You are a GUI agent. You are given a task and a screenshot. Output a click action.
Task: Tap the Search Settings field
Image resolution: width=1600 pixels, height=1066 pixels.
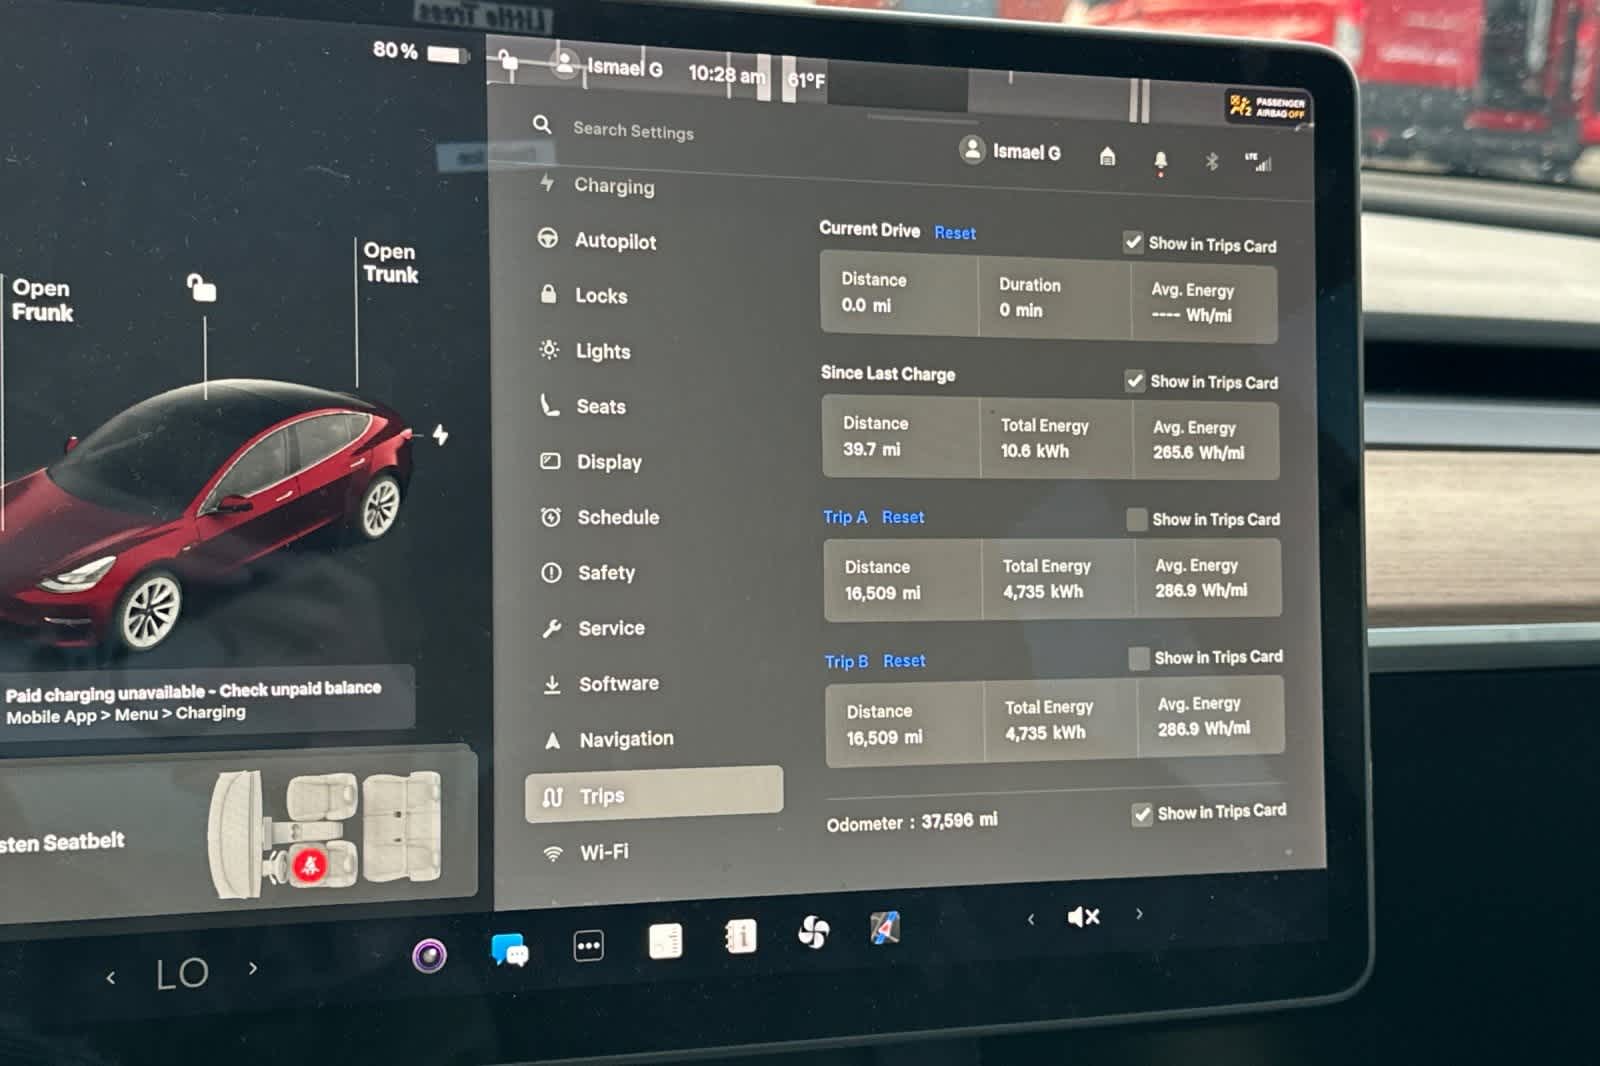633,130
